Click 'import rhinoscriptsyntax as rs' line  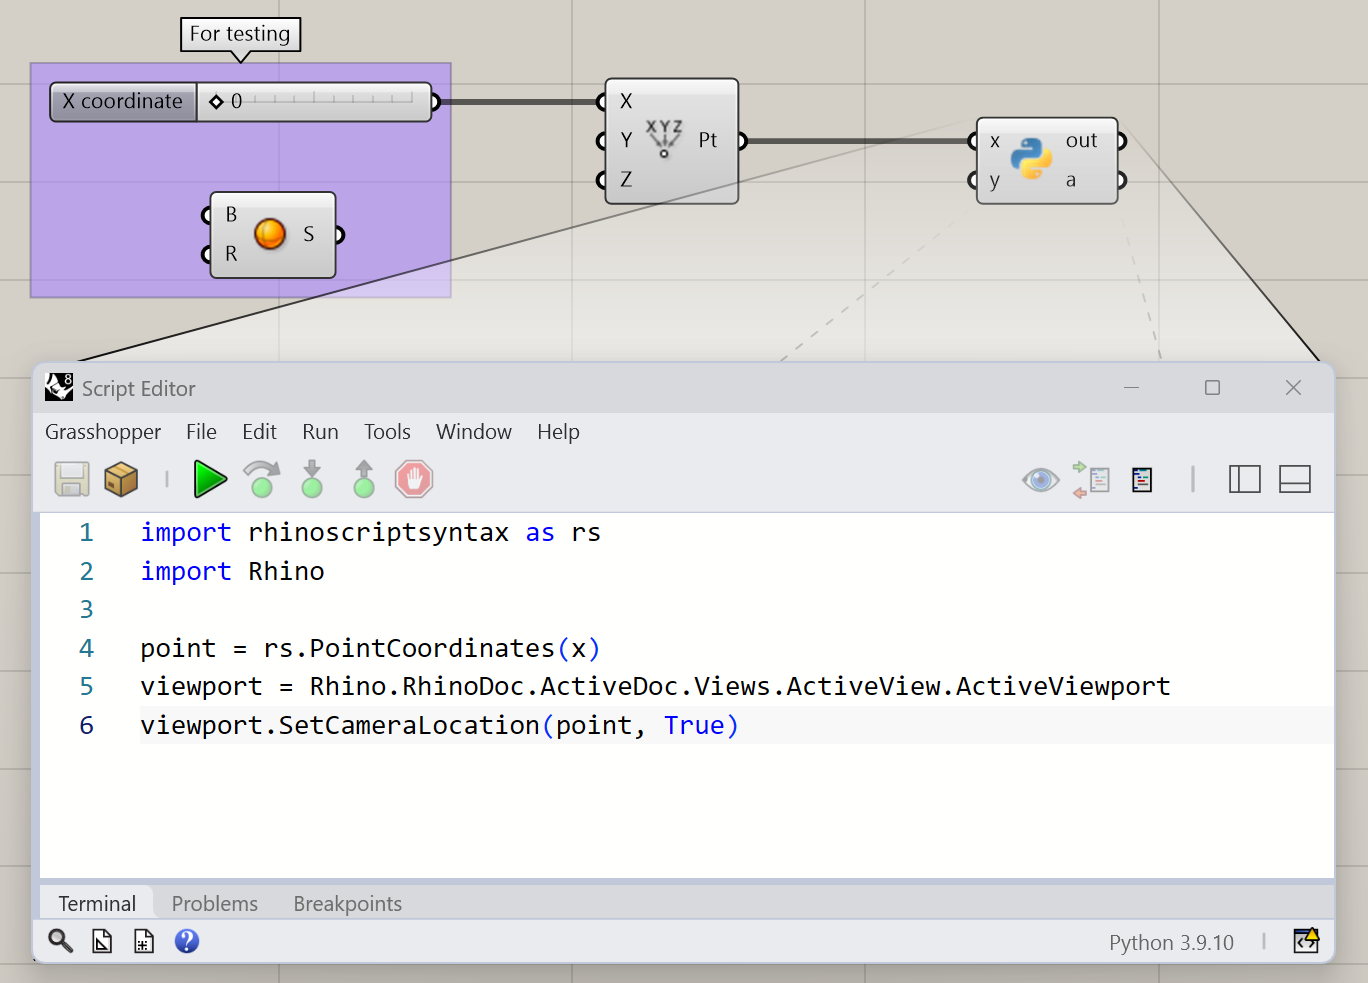coord(370,533)
